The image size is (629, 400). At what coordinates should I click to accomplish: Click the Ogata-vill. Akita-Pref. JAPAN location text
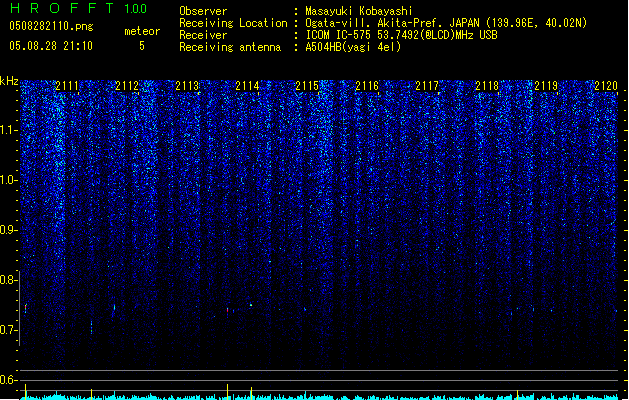coord(446,23)
